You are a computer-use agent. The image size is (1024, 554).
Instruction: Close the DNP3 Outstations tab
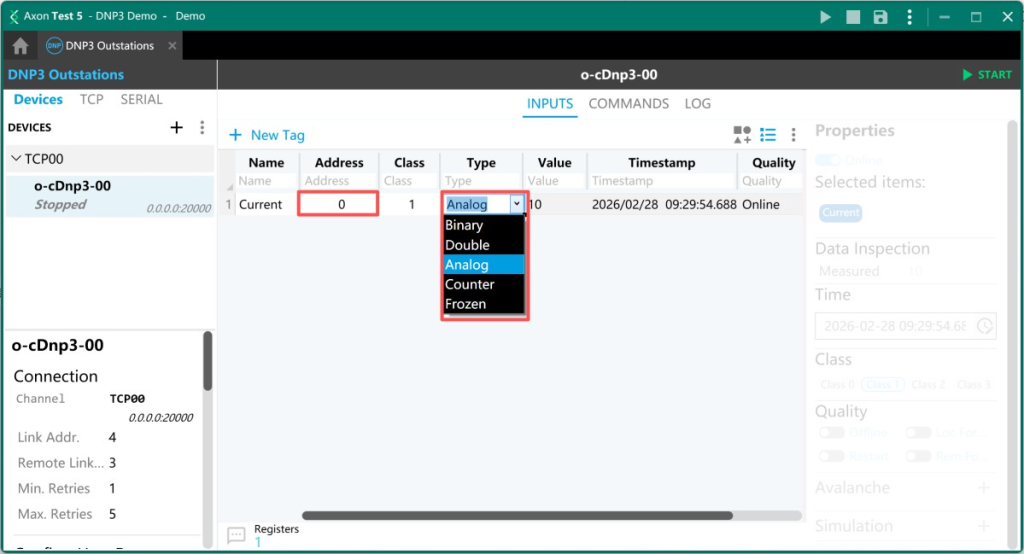(172, 46)
